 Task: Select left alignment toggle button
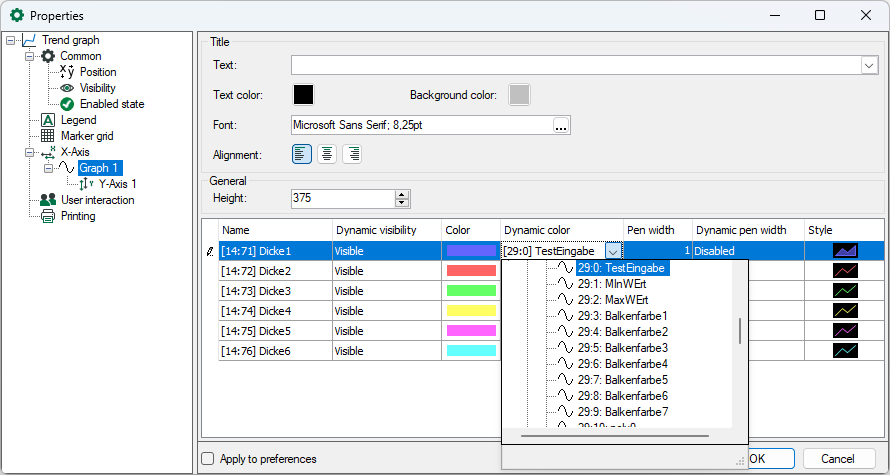tap(302, 154)
